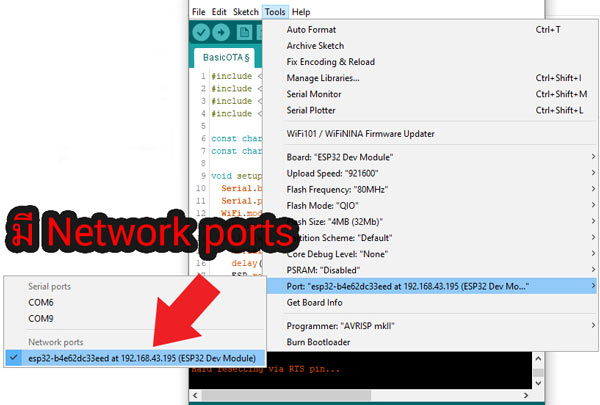Toggle the esp32-b4e62dc33eed network port checkmark
Viewport: 600px width, 405px height.
click(x=135, y=358)
